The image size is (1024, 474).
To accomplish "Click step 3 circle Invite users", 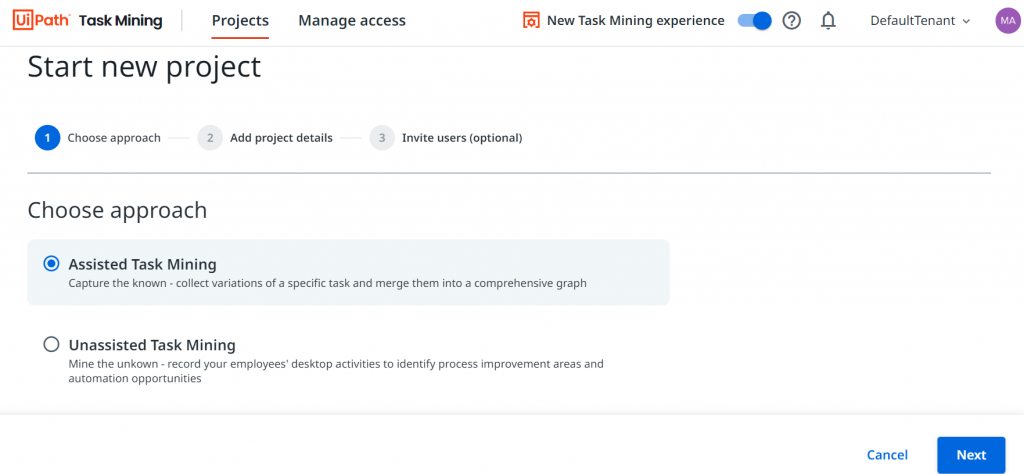I will pos(382,138).
